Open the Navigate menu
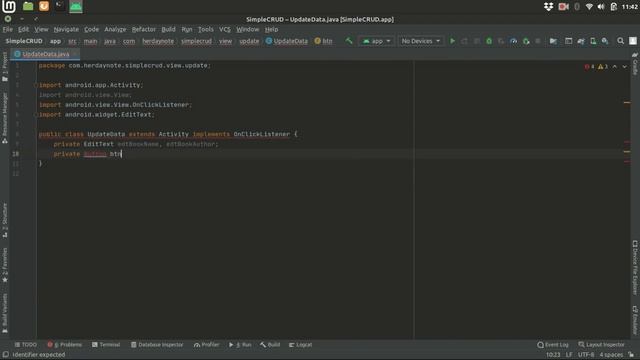Screen dimensions: 640x360 pyautogui.click(x=66, y=29)
